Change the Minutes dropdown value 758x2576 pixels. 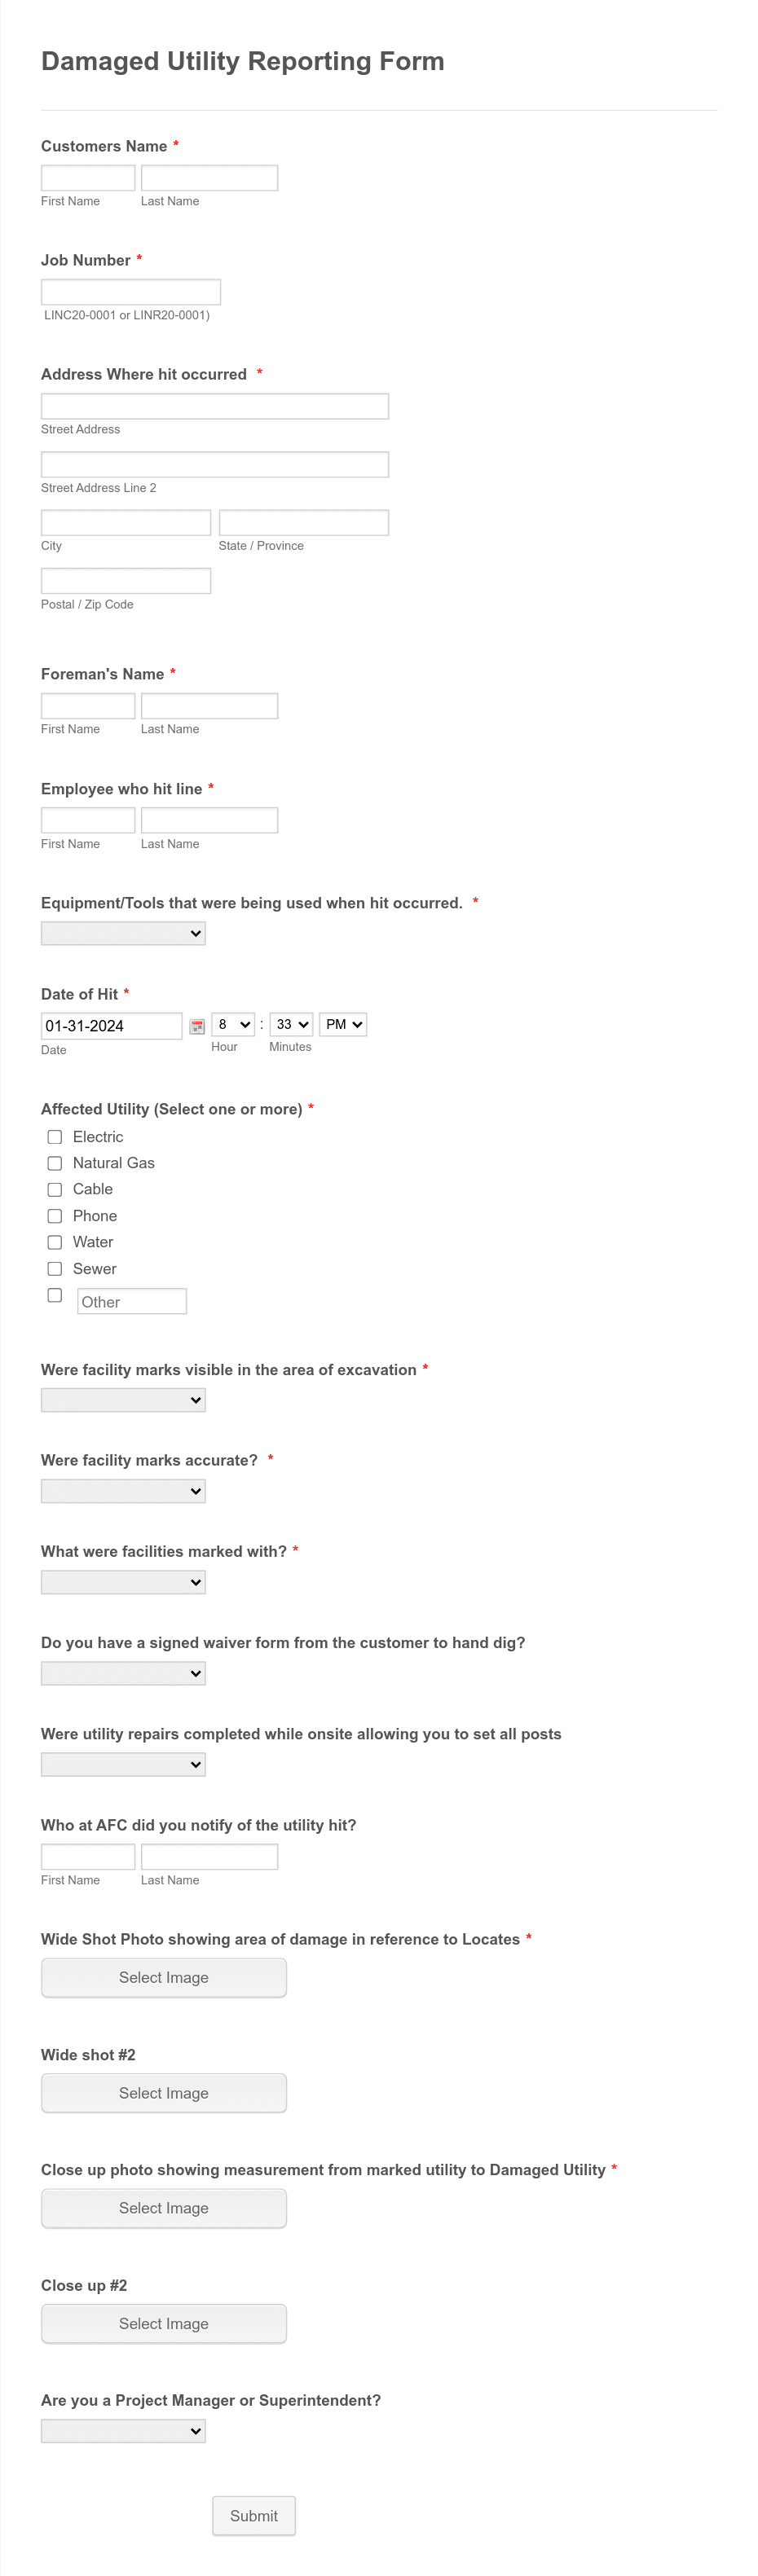coord(290,1024)
